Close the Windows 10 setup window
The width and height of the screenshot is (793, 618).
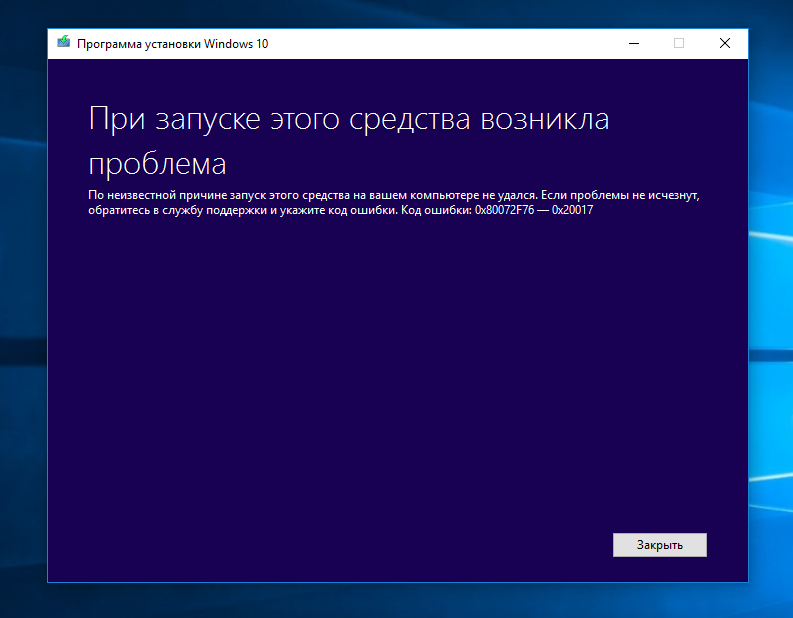click(725, 43)
